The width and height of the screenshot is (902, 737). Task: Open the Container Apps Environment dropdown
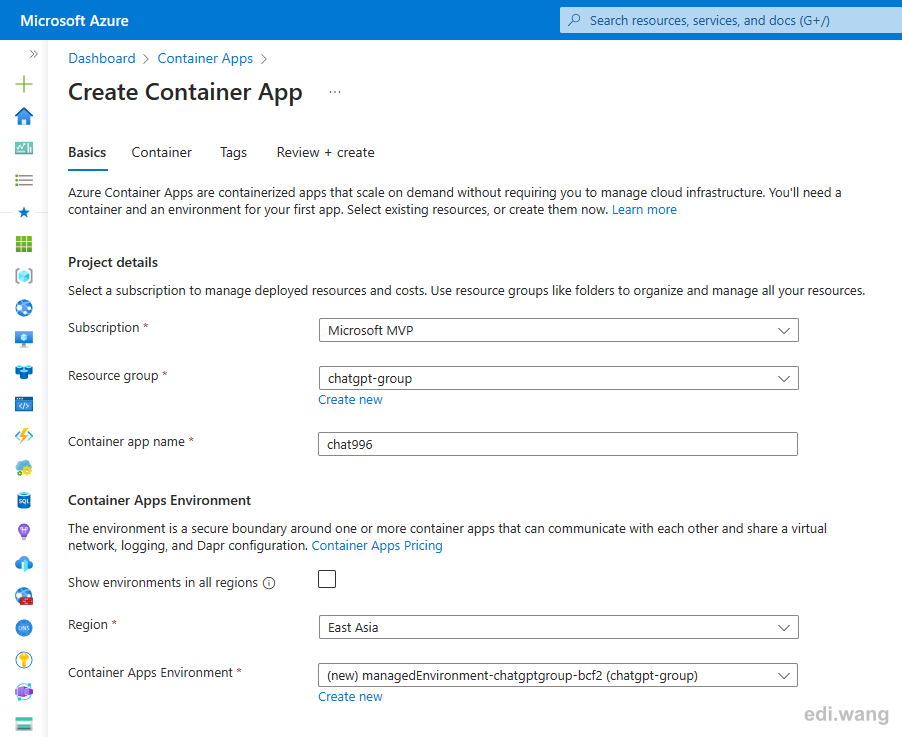pos(558,675)
